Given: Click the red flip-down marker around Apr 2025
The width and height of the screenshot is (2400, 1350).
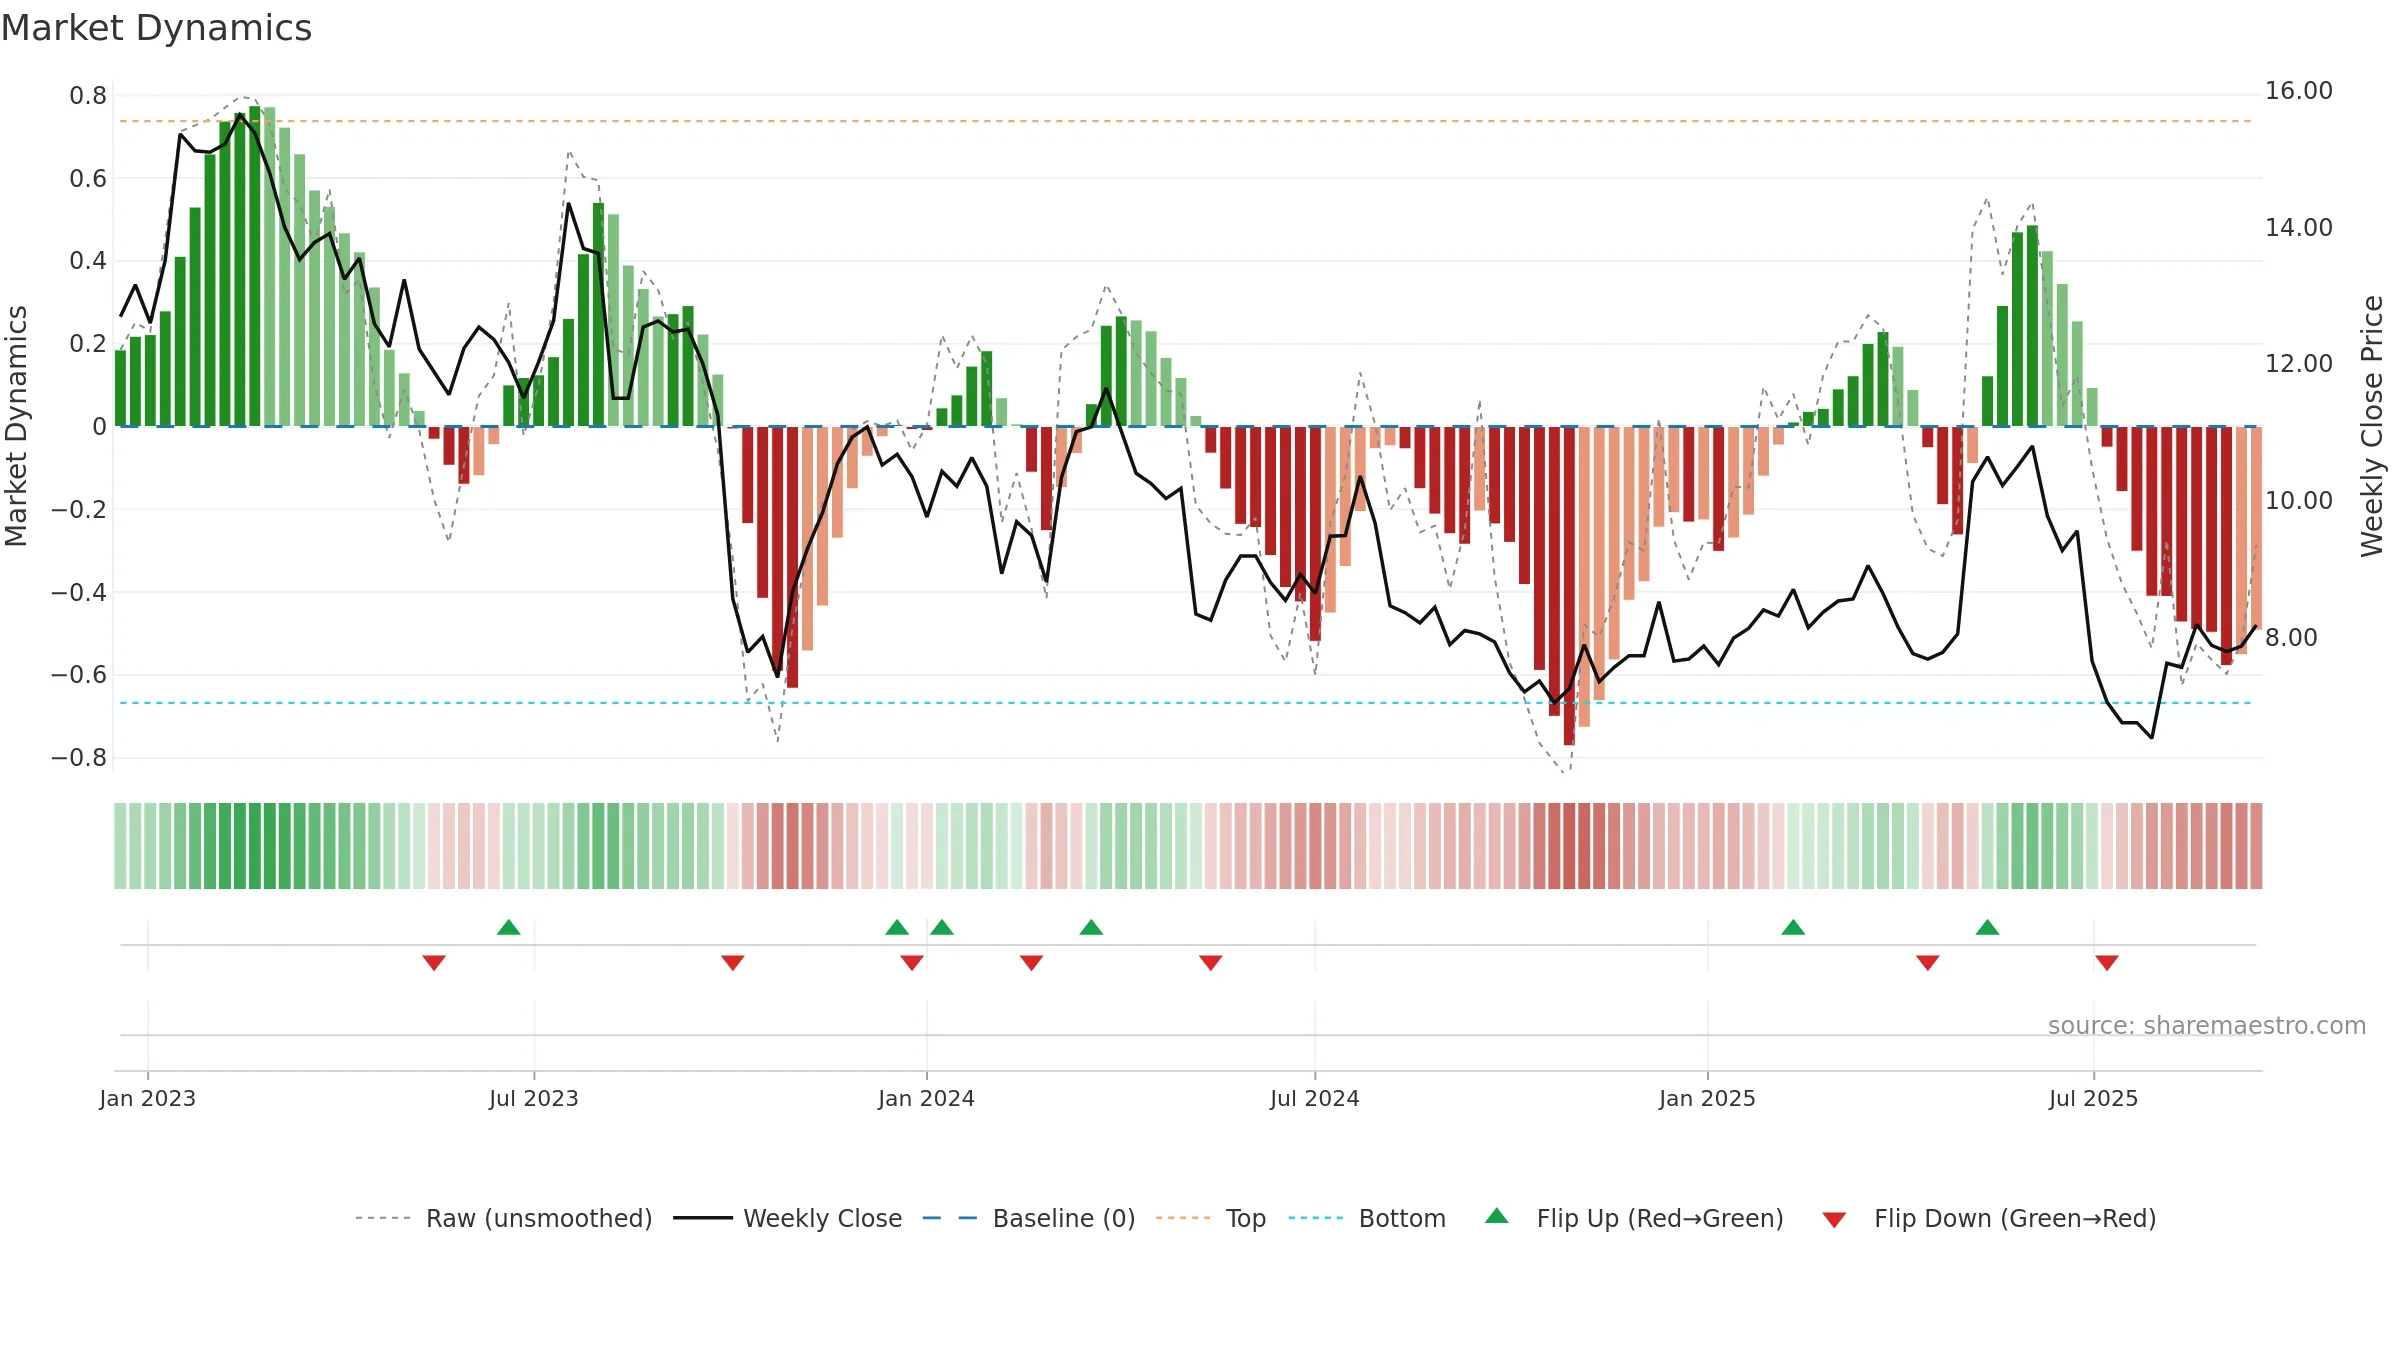Looking at the screenshot, I should [x=1928, y=962].
